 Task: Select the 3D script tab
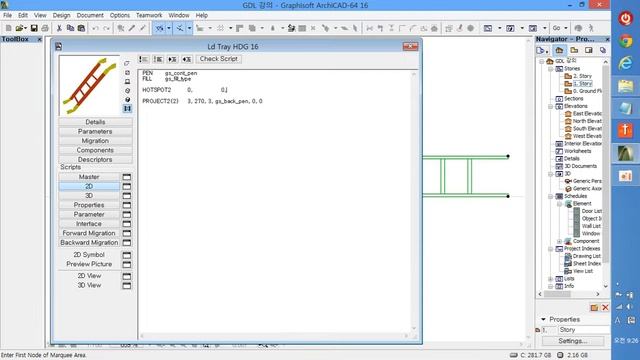pos(89,196)
